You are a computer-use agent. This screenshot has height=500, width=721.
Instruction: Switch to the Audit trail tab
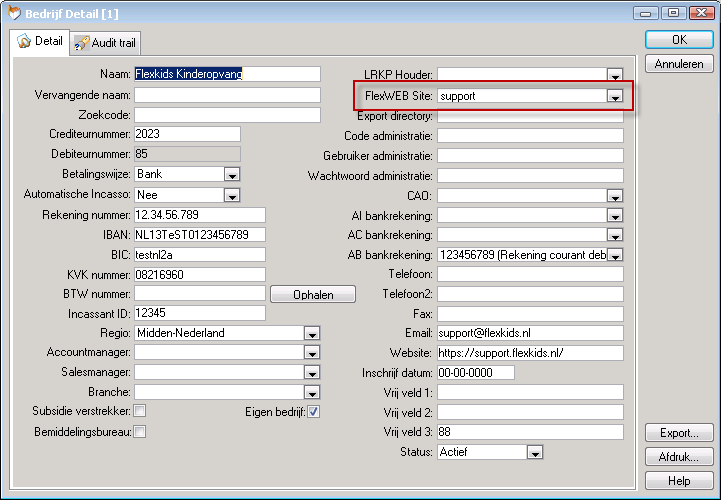[x=106, y=43]
